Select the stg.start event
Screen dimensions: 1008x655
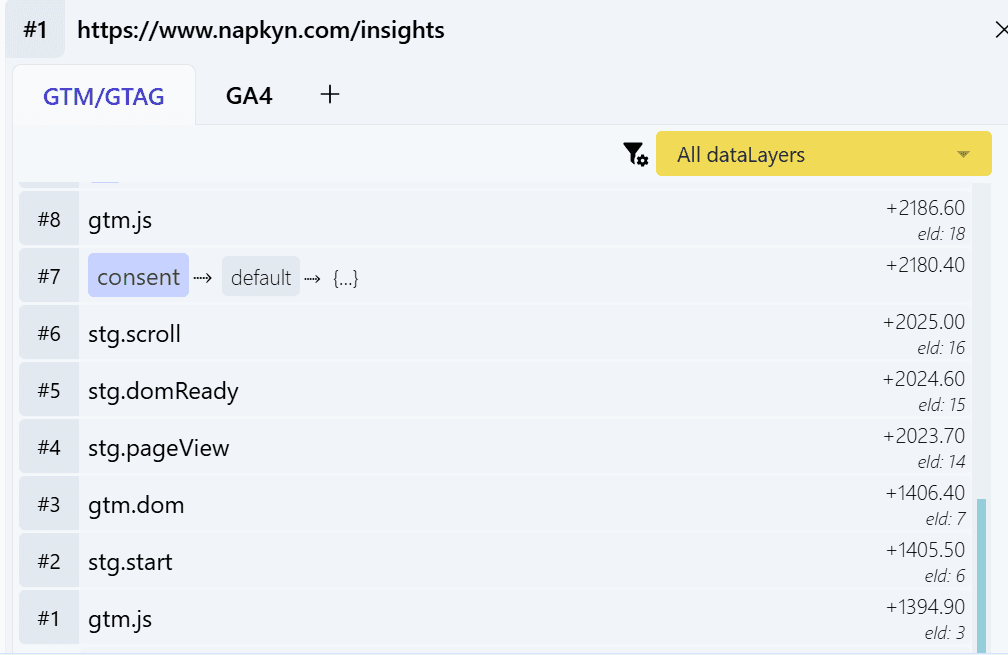click(x=130, y=561)
